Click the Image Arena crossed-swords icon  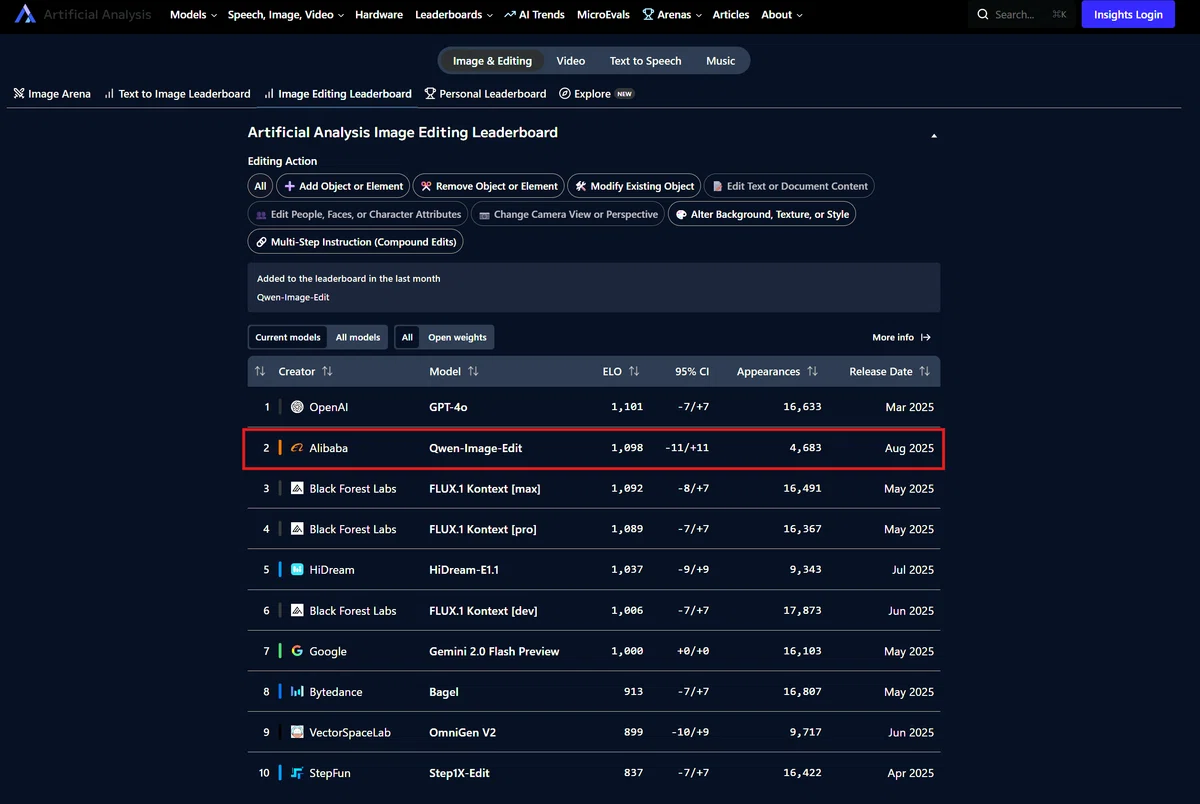[19, 94]
